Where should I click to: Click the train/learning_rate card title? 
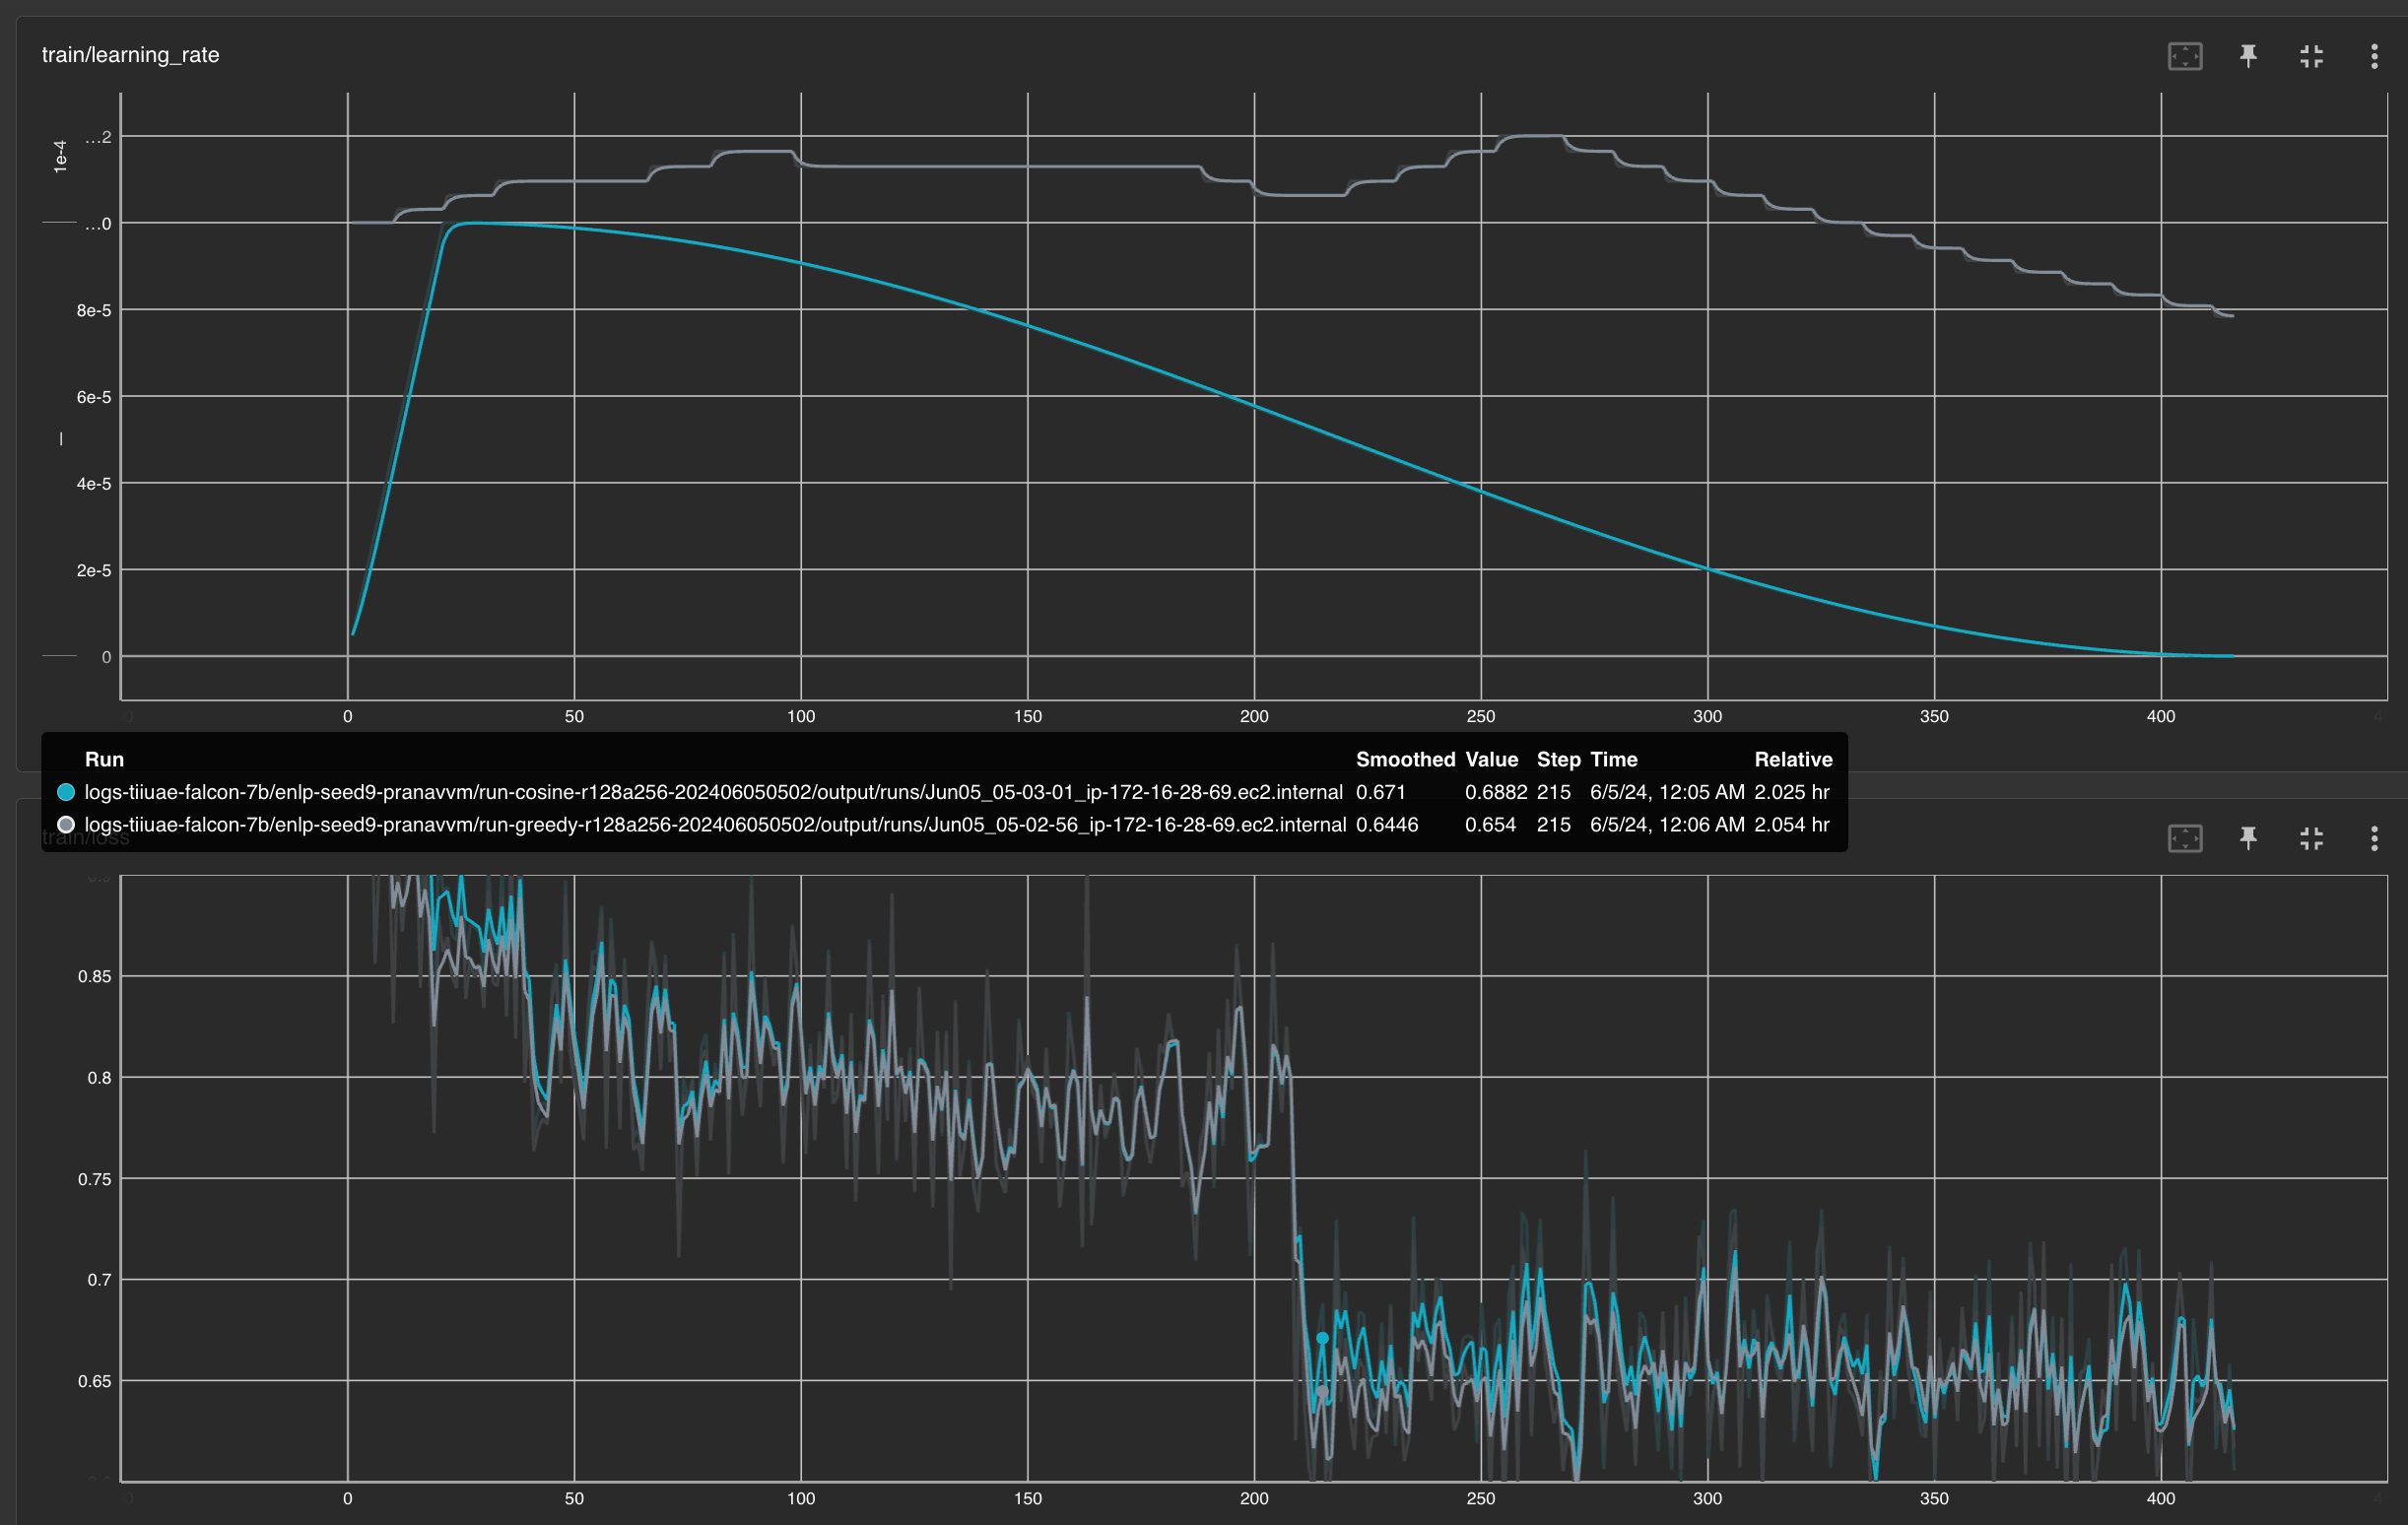point(130,55)
